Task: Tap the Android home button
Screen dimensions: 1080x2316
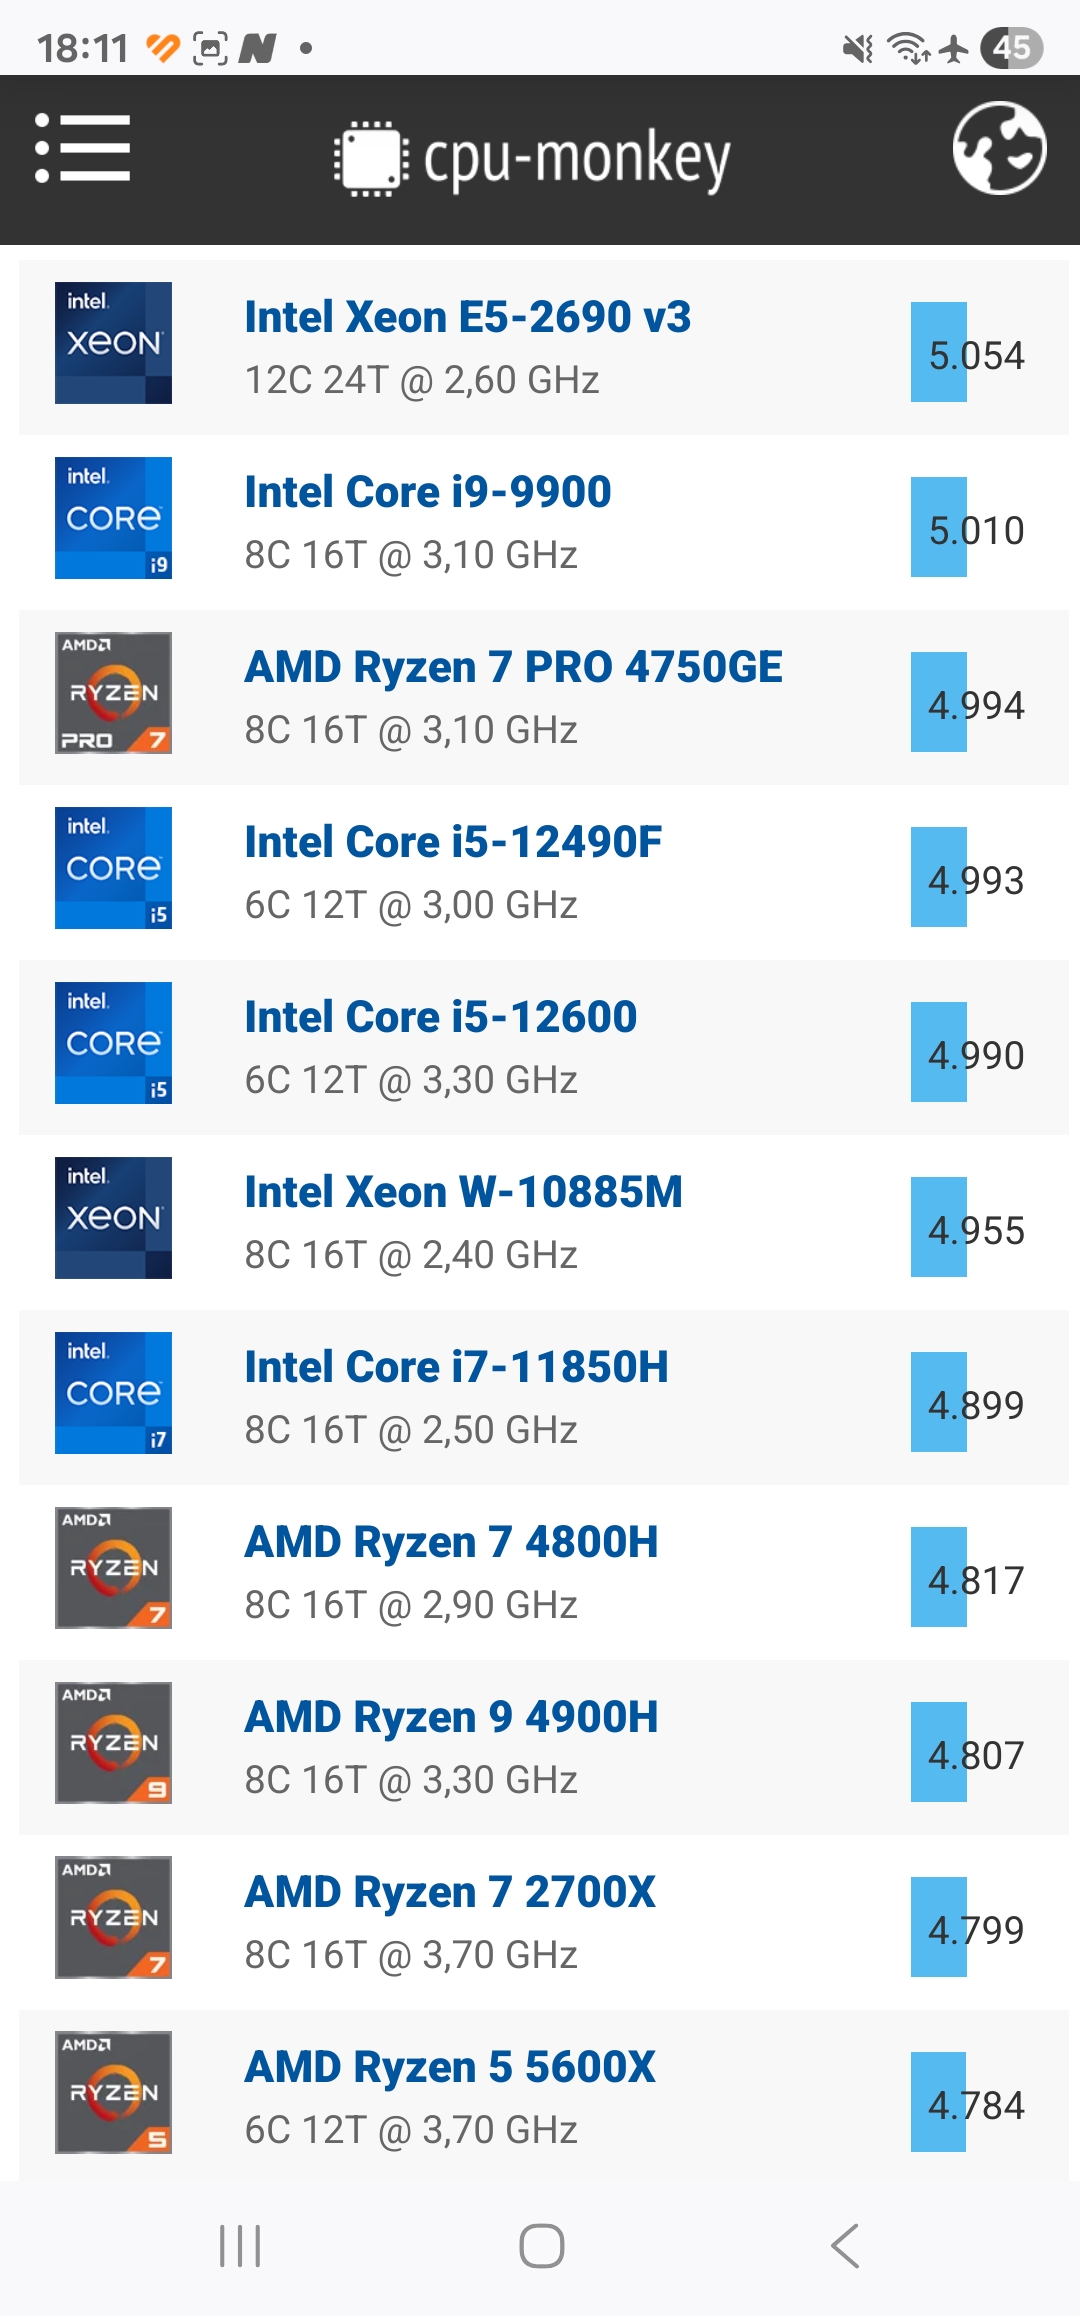Action: (541, 2246)
